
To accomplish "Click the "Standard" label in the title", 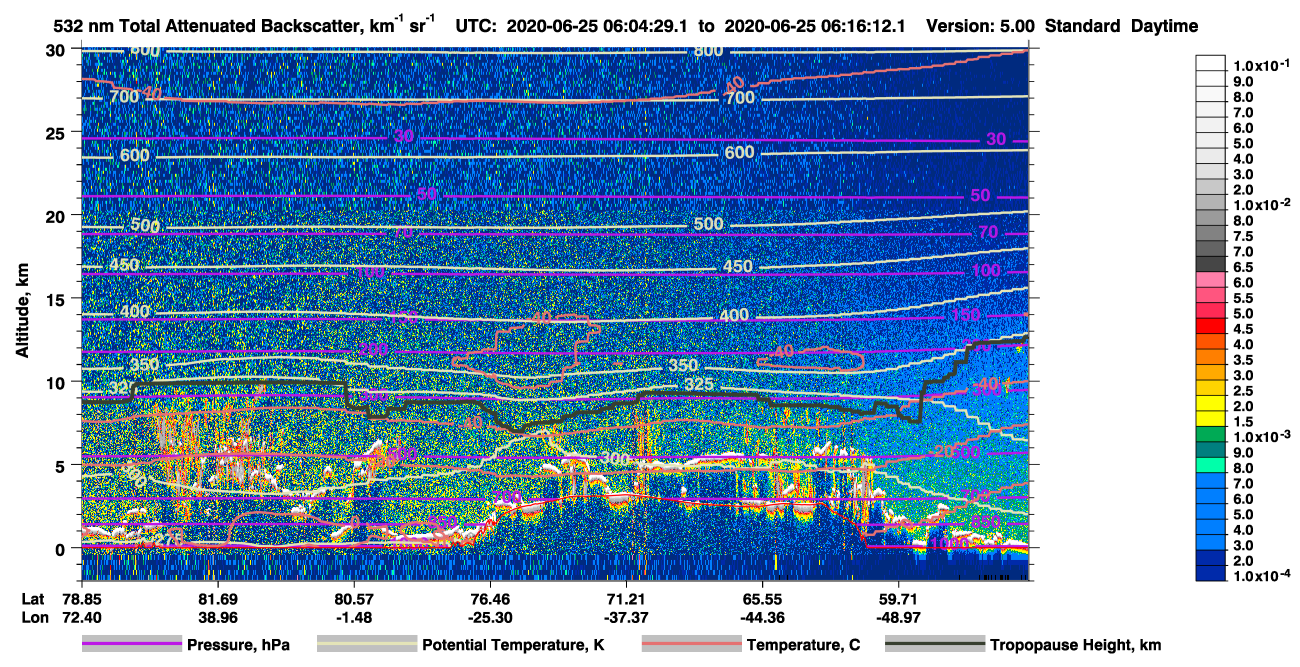I will click(1083, 27).
